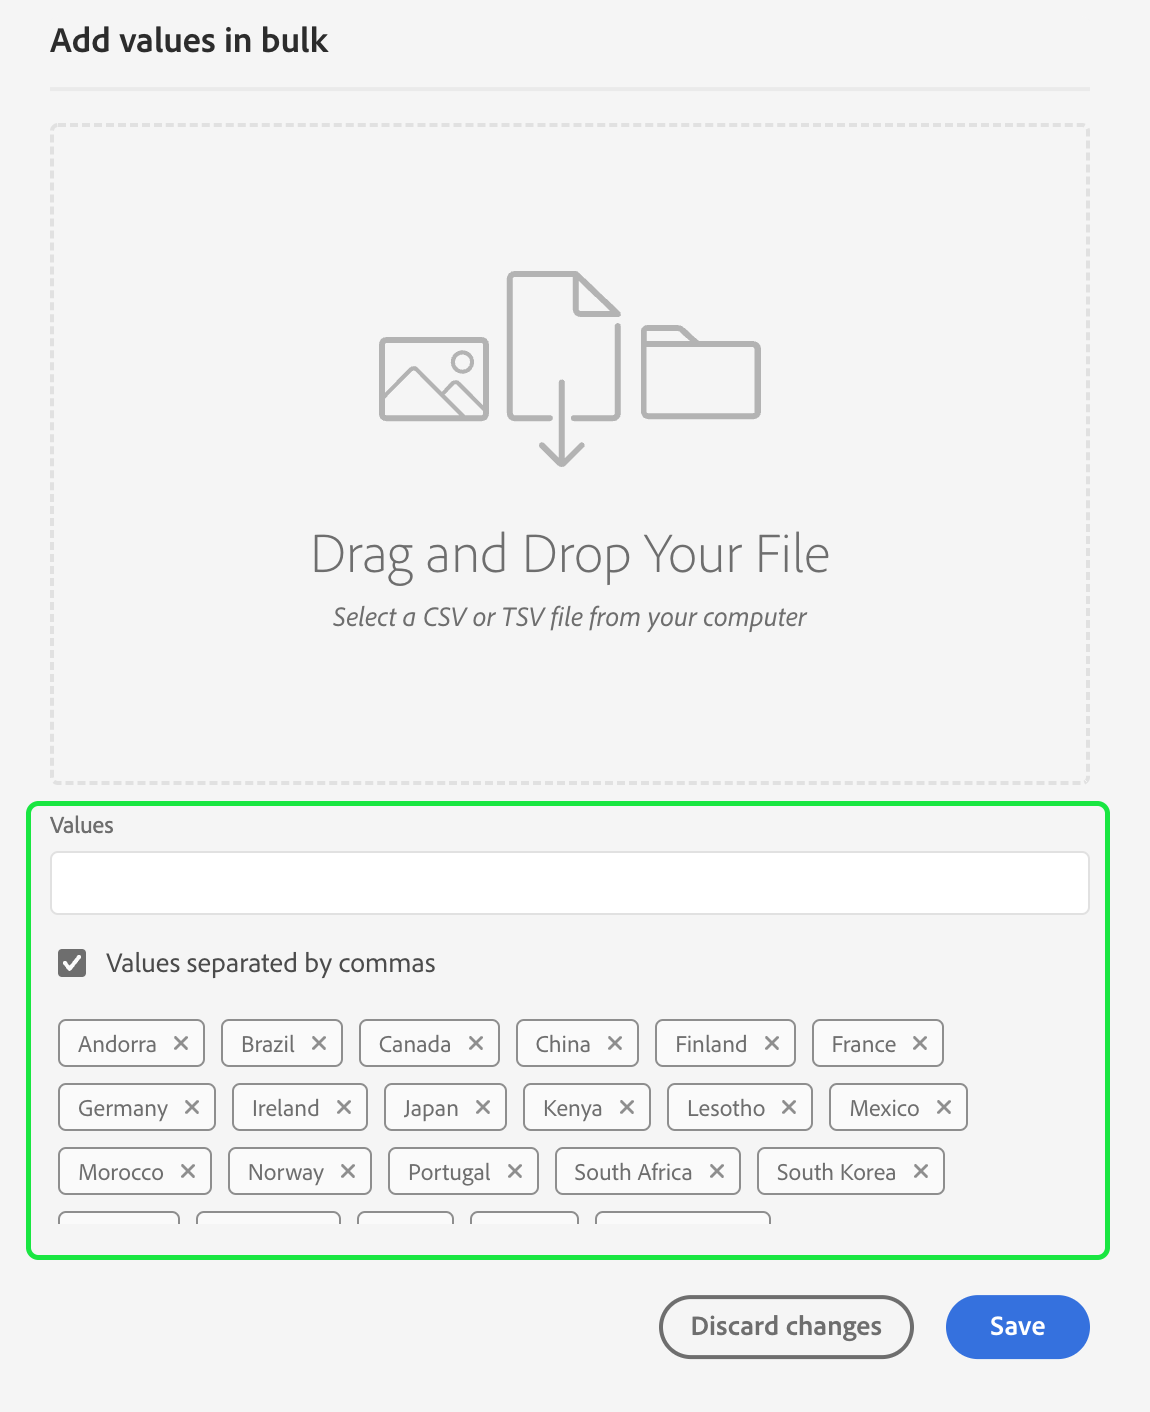Remove the Germany tag
This screenshot has height=1412, width=1150.
pyautogui.click(x=192, y=1107)
